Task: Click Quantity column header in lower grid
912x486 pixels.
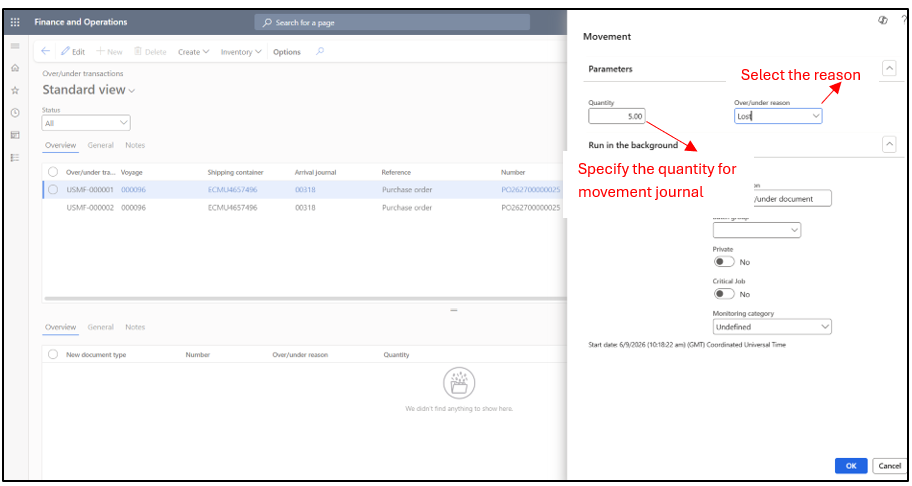Action: 396,355
